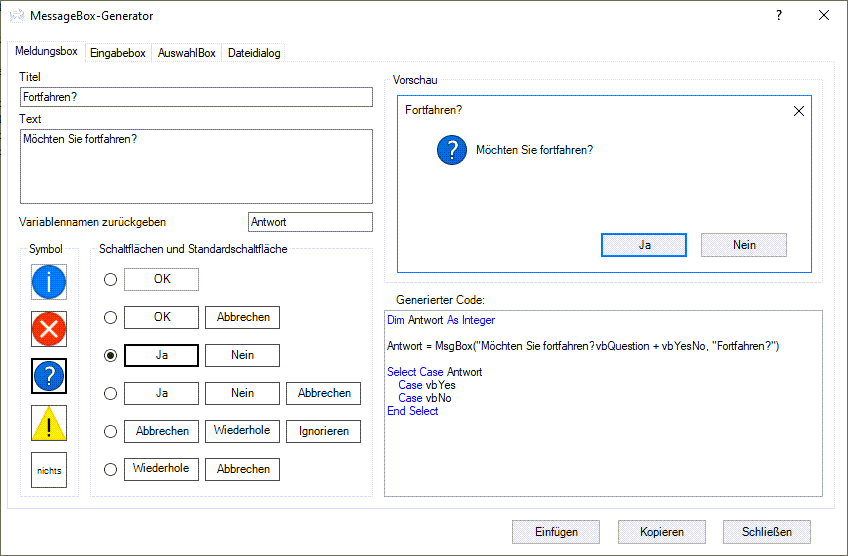Set Wiederhole default in Abbrechen/Wiederhole/Ignorieren row

coord(242,431)
